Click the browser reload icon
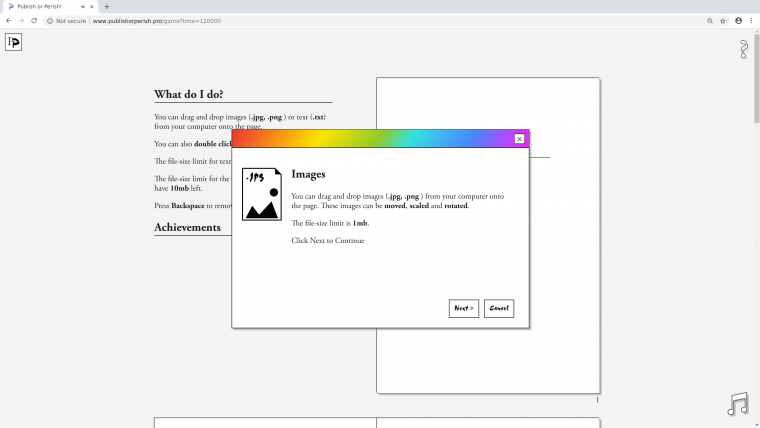This screenshot has height=428, width=760. [34, 20]
